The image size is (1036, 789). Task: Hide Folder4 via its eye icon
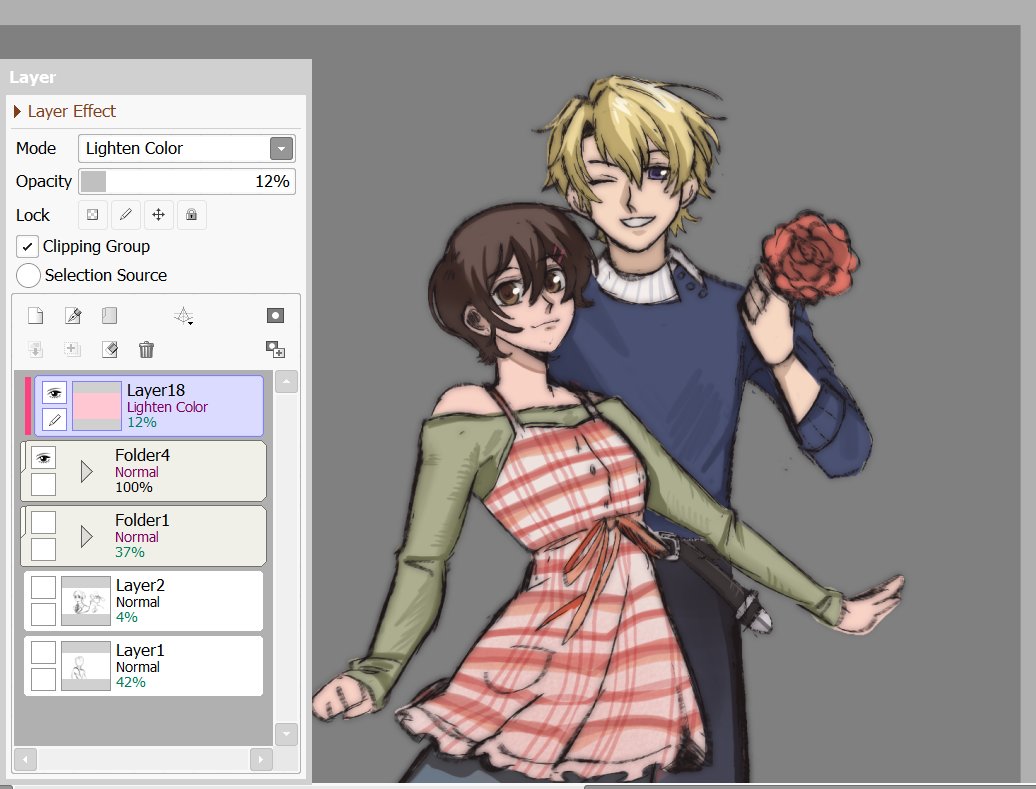coord(44,457)
